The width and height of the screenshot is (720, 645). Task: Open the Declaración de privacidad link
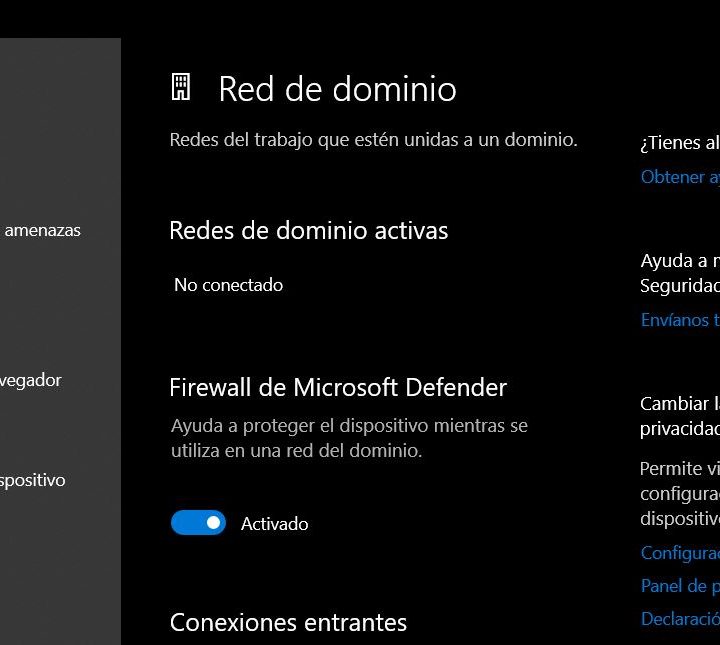click(680, 619)
